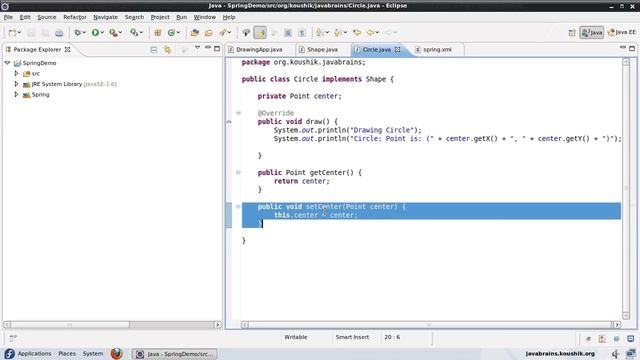The height and width of the screenshot is (360, 640).
Task: Open the Refactor menu
Action: tap(75, 17)
